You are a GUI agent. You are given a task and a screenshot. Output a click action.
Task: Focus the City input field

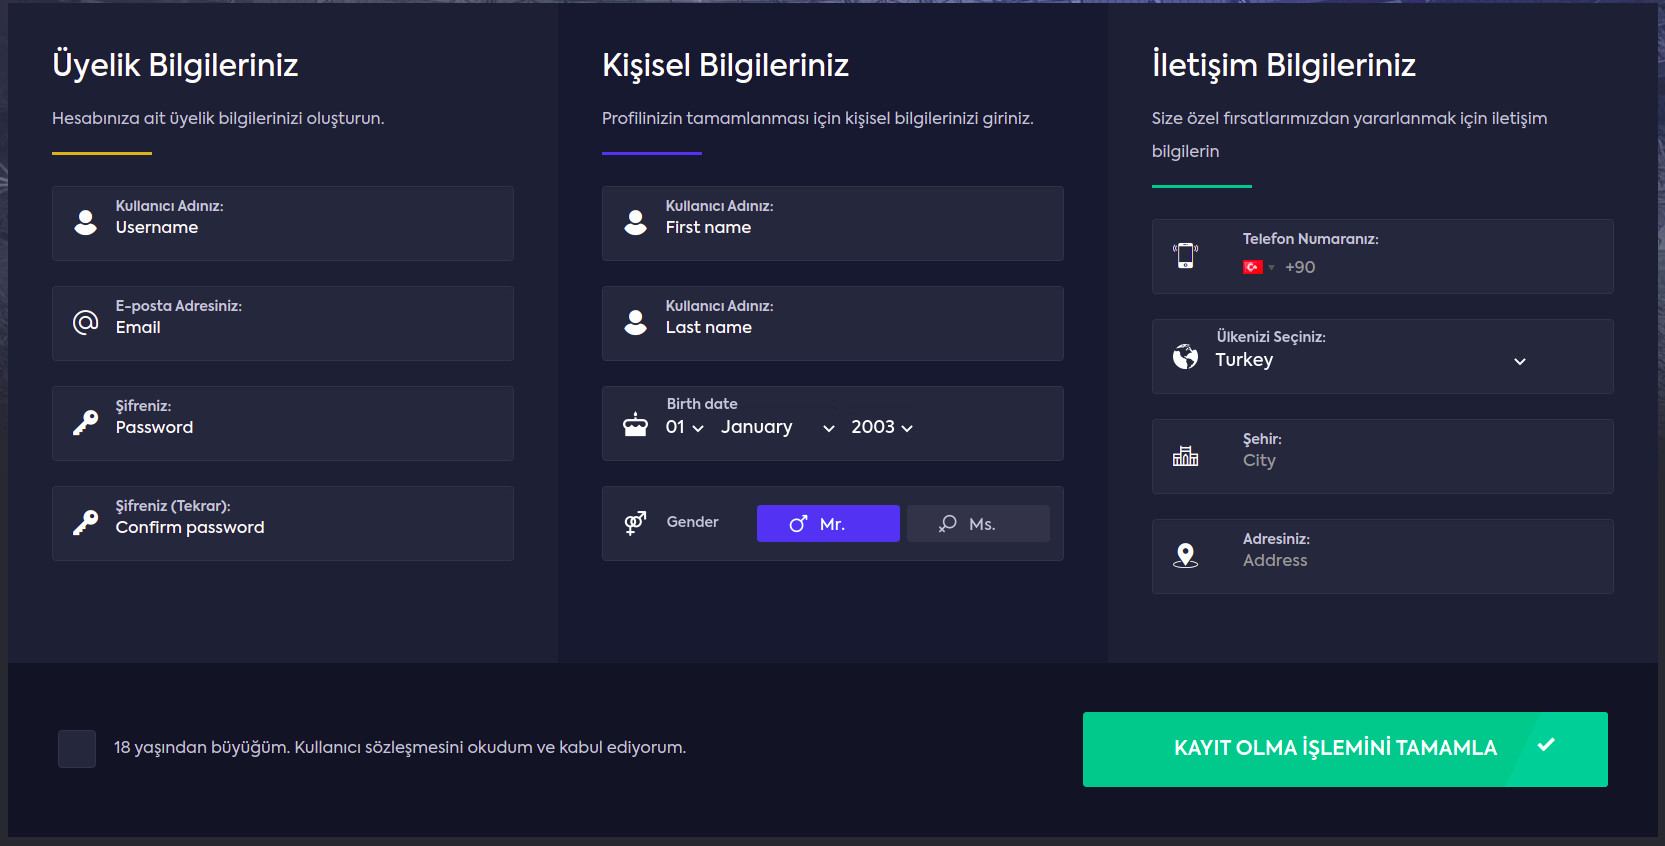(x=1383, y=456)
